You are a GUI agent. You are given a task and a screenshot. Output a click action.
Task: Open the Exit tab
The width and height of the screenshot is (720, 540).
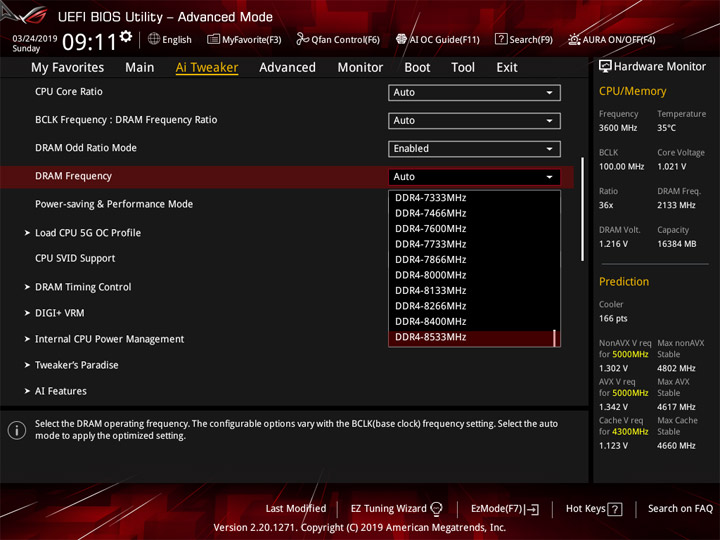pyautogui.click(x=507, y=68)
